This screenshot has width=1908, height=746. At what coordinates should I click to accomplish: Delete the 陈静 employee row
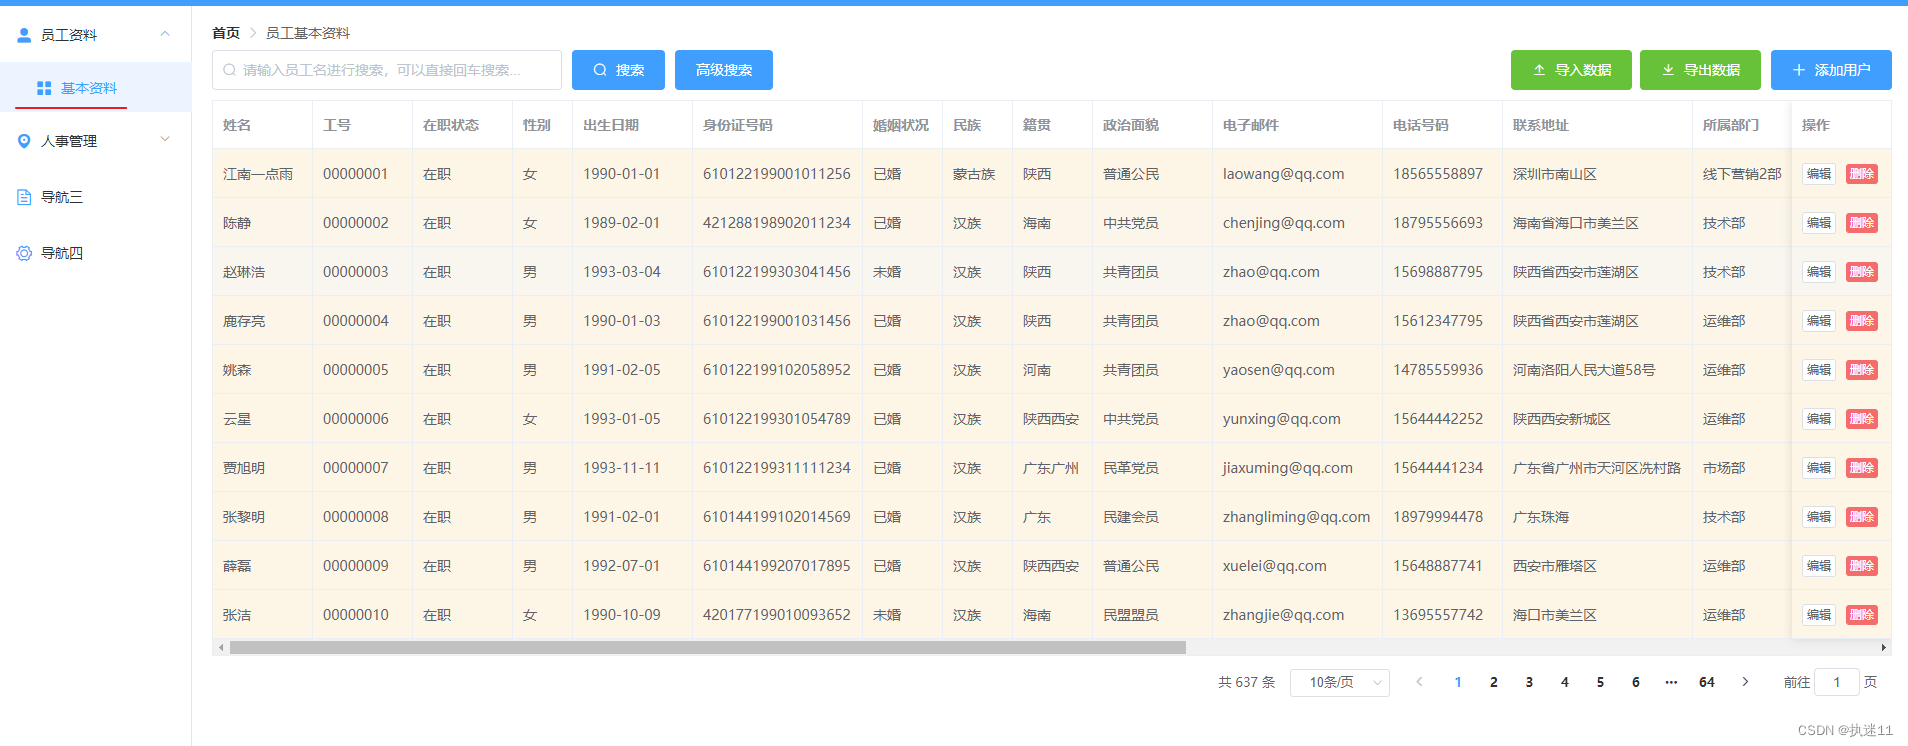[1862, 223]
